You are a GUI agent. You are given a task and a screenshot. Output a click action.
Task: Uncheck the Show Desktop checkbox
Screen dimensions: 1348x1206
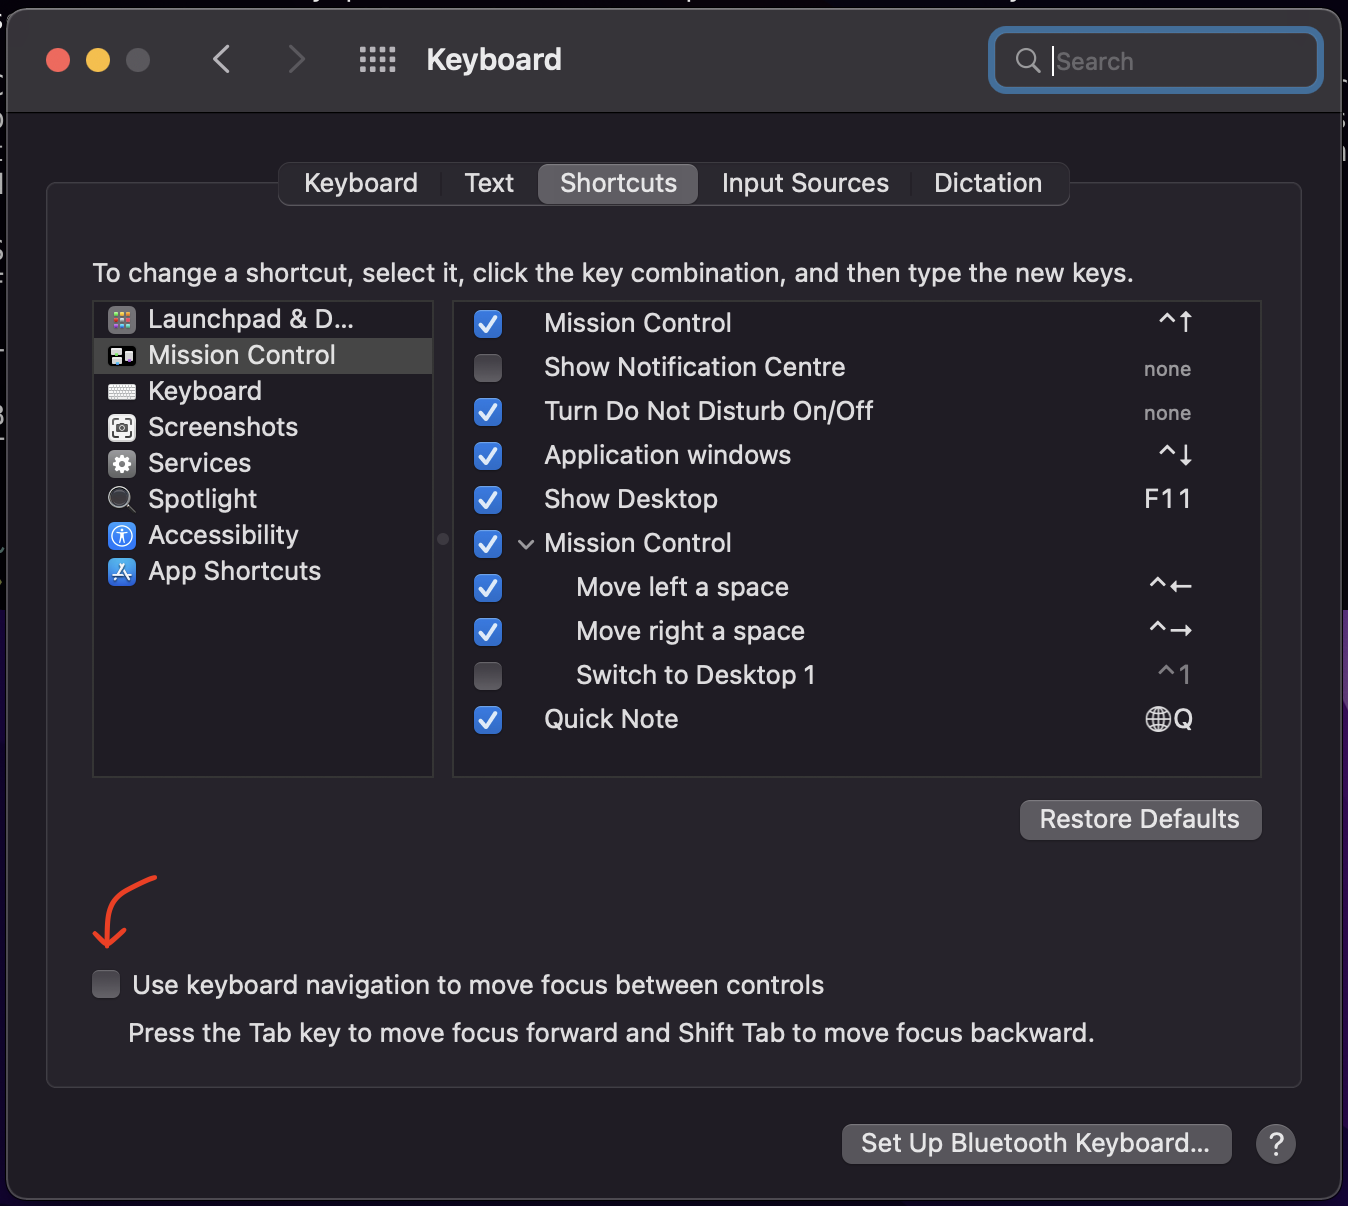488,500
